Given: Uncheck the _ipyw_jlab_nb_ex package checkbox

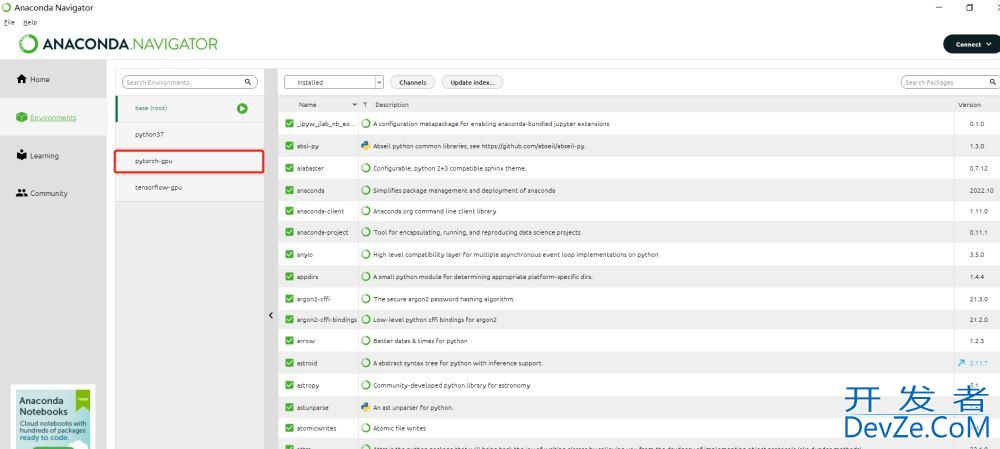Looking at the screenshot, I should click(x=290, y=124).
